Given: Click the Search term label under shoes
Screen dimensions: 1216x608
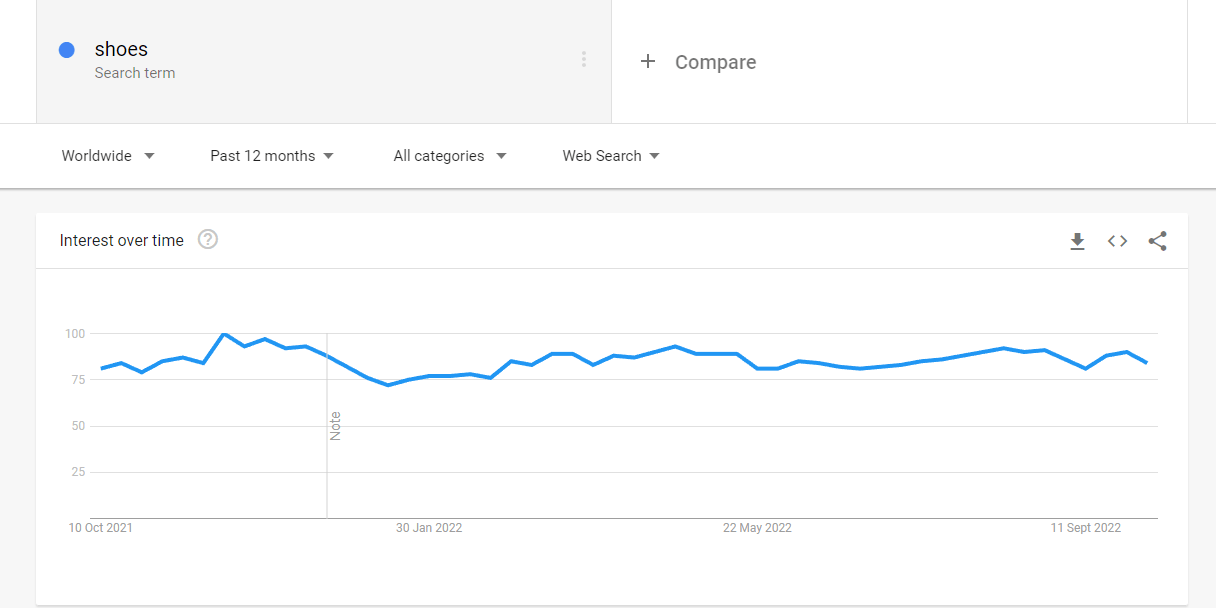Looking at the screenshot, I should pyautogui.click(x=135, y=73).
